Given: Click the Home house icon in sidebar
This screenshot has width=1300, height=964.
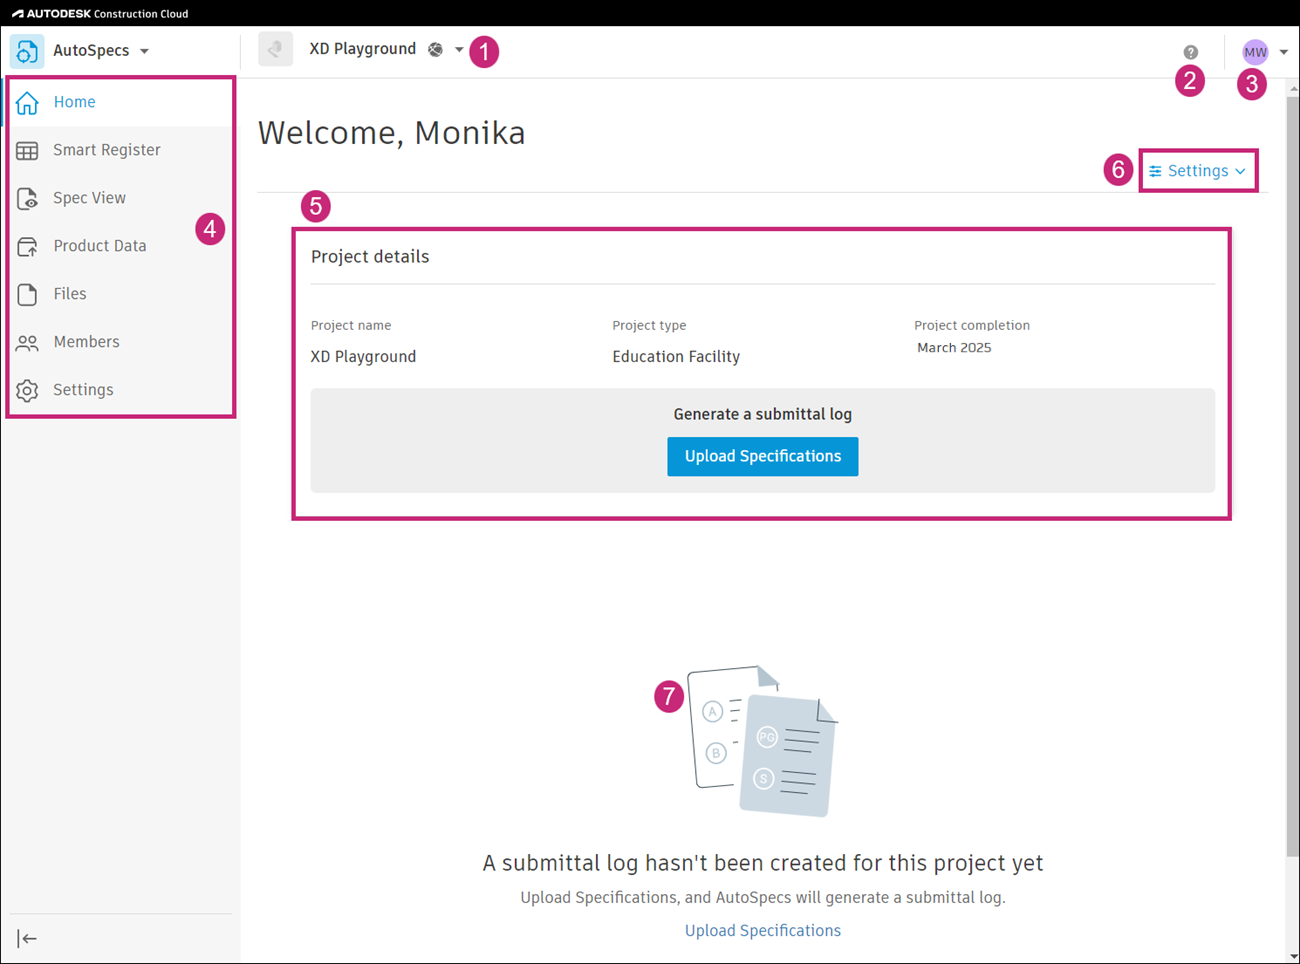Looking at the screenshot, I should coord(27,102).
